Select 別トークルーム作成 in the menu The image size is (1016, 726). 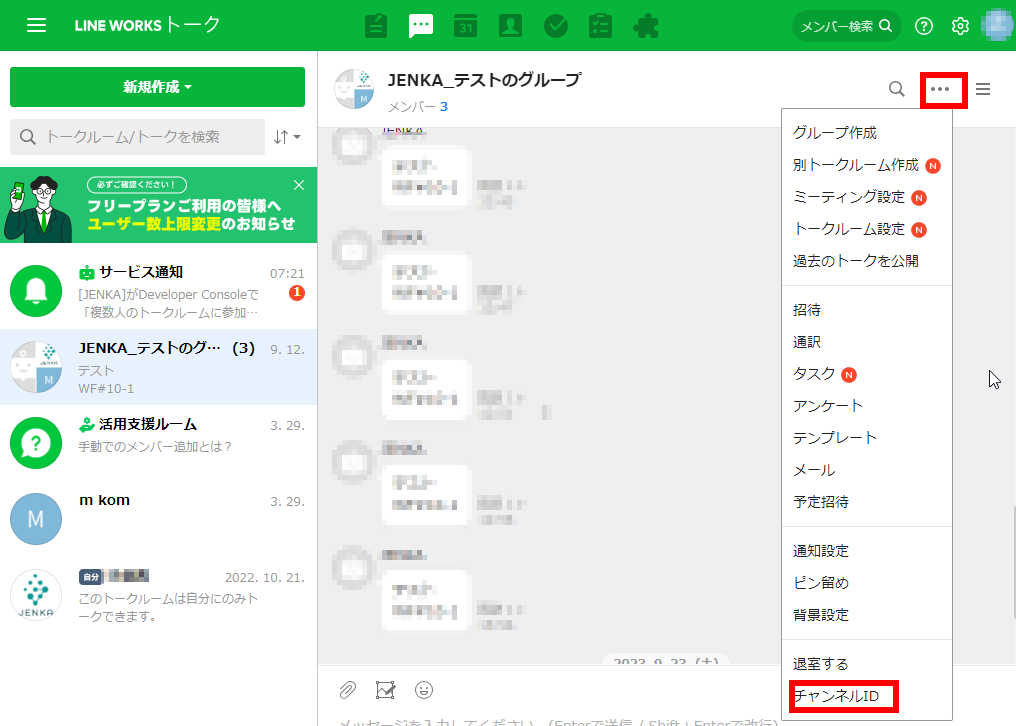867,165
